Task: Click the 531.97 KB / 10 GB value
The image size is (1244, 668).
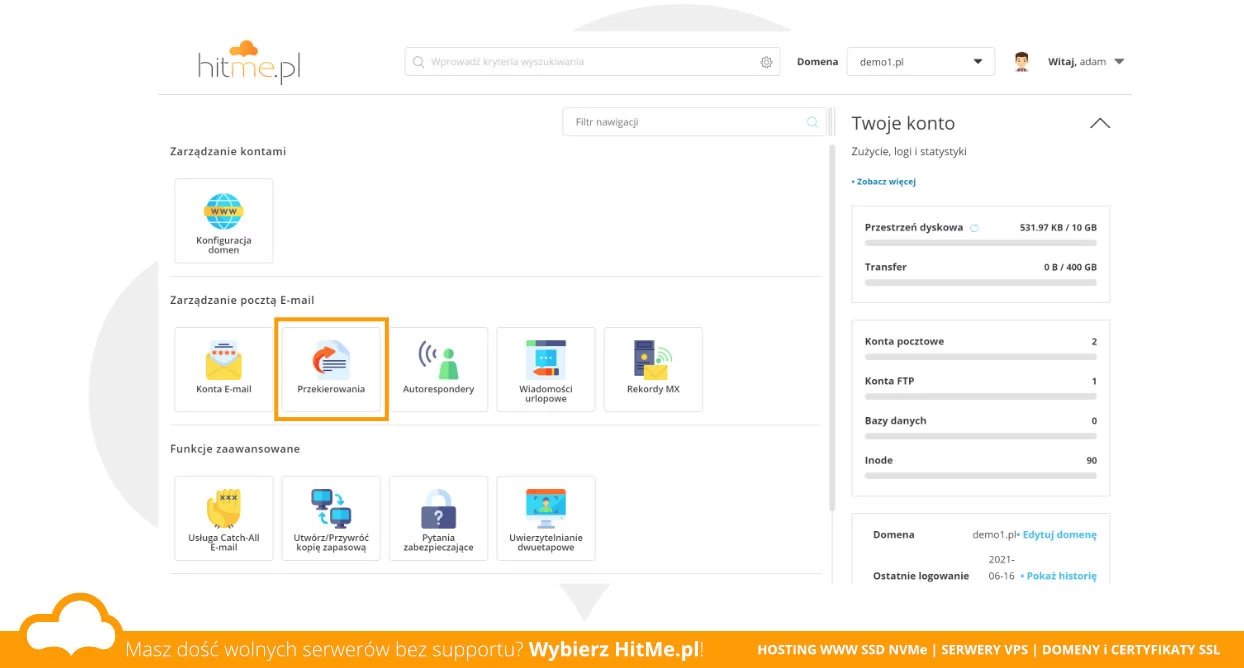Action: [x=1058, y=228]
